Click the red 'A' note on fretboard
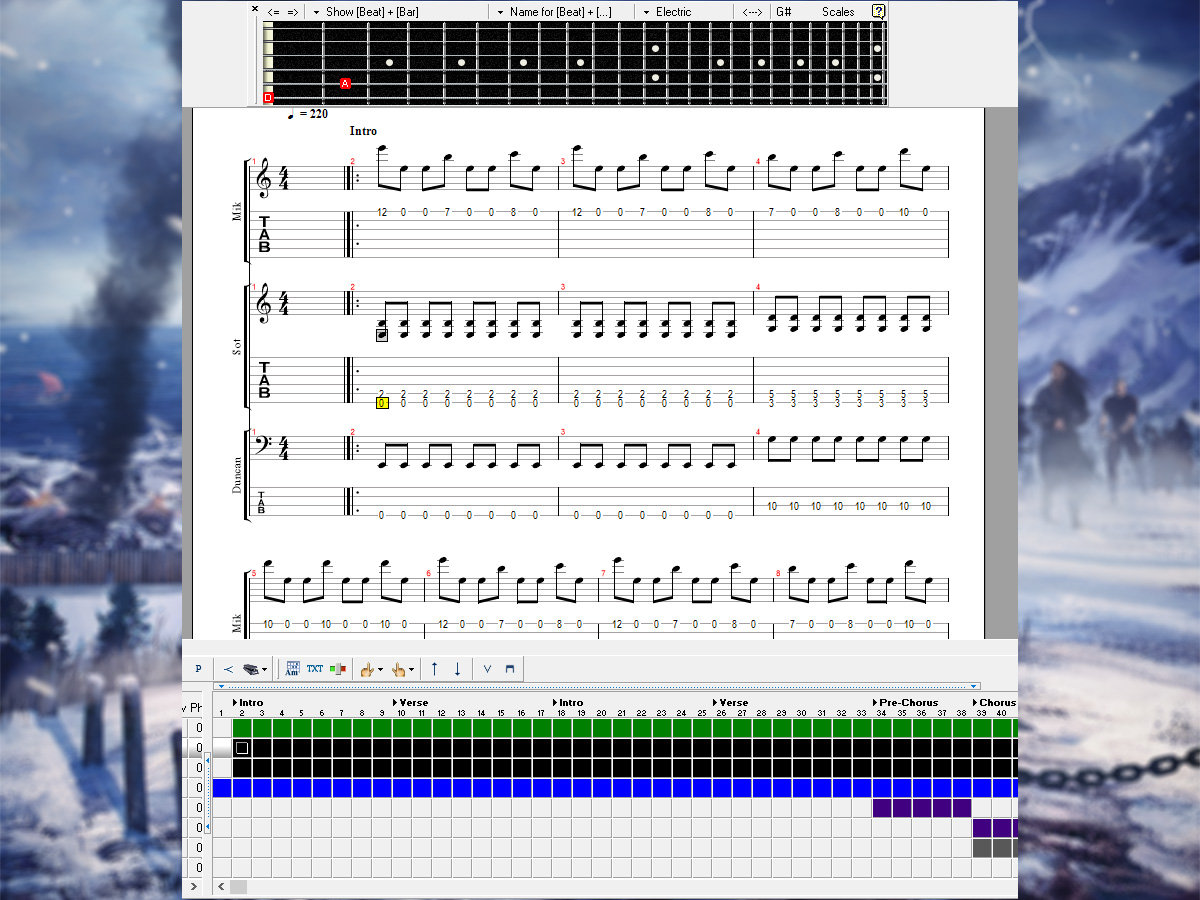This screenshot has width=1200, height=900. pos(345,84)
